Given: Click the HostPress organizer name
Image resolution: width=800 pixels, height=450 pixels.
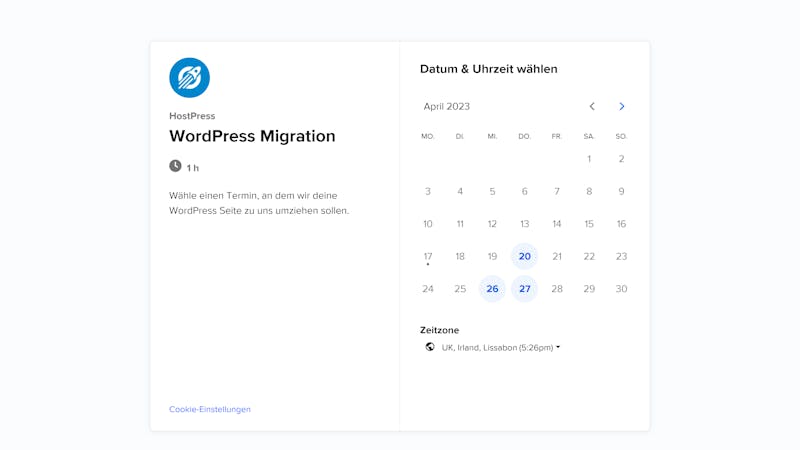Looking at the screenshot, I should 192,116.
